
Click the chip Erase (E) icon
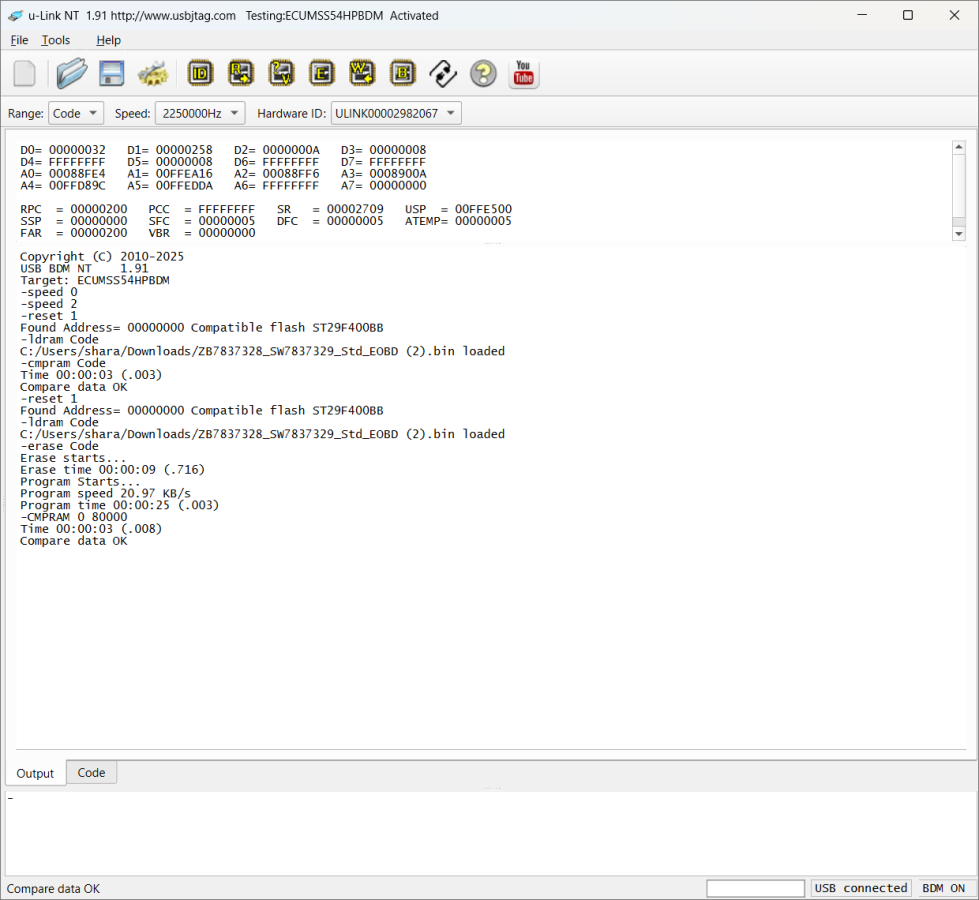pyautogui.click(x=321, y=73)
